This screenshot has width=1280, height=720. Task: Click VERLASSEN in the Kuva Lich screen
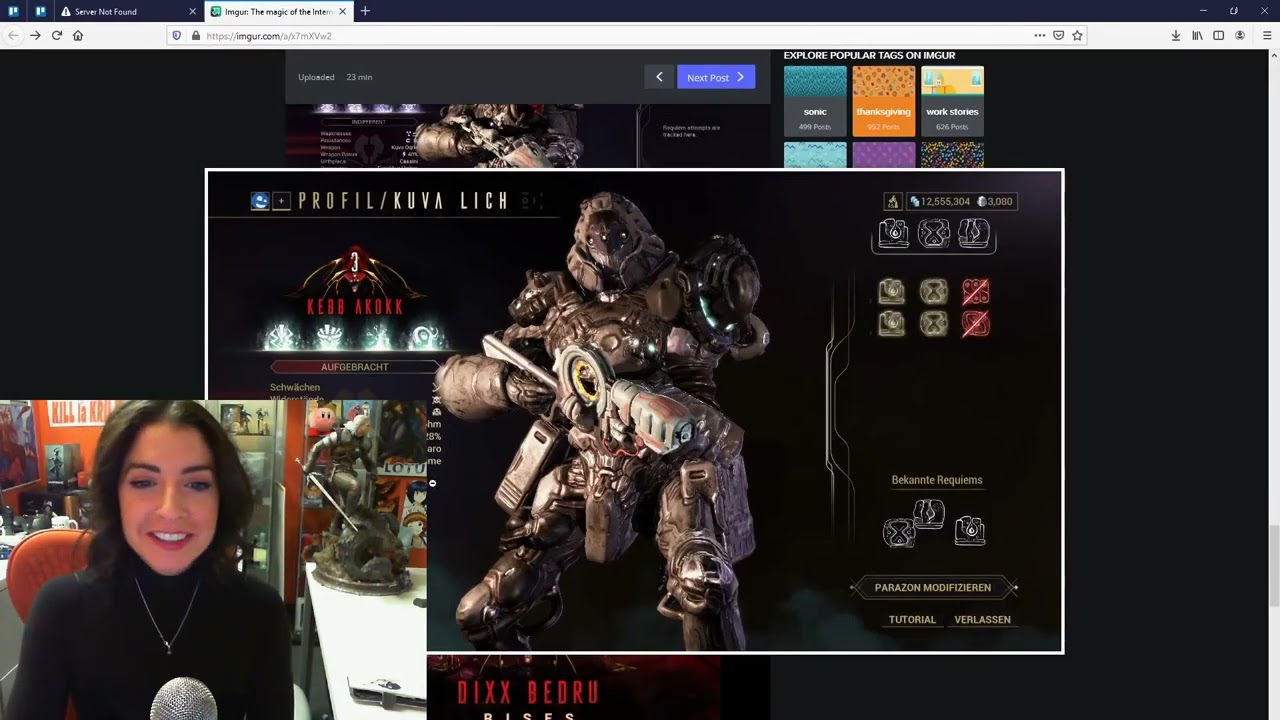click(x=982, y=619)
